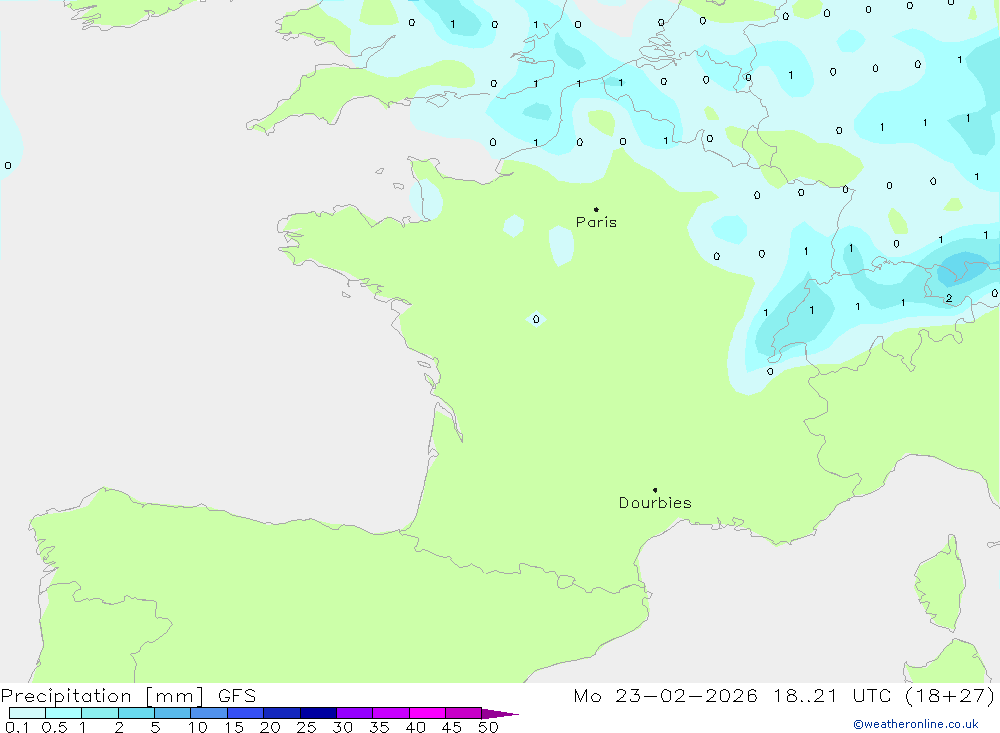Pick the 1–2 mm legend swatch
This screenshot has width=1000, height=733.
[x=100, y=713]
